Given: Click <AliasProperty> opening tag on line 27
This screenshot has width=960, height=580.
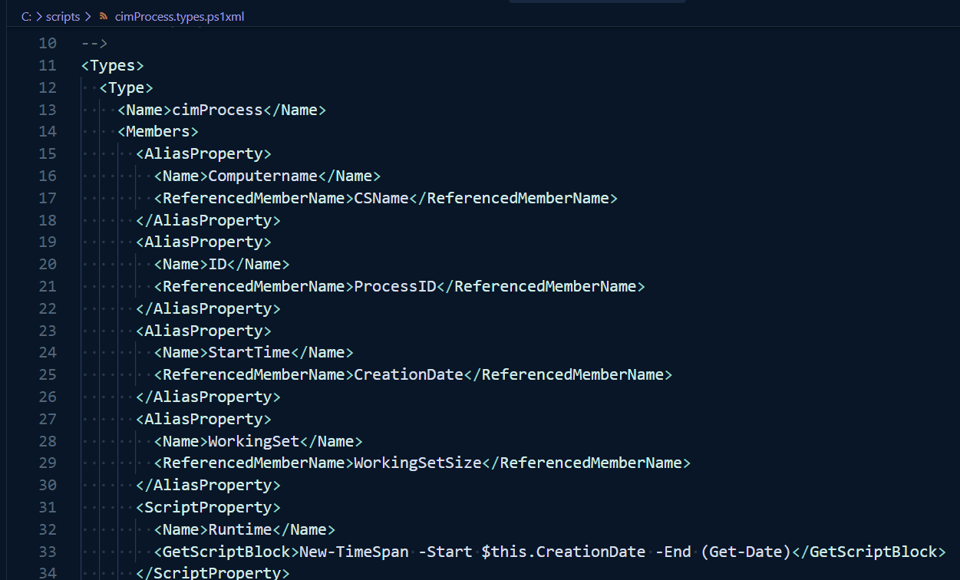Looking at the screenshot, I should [203, 419].
